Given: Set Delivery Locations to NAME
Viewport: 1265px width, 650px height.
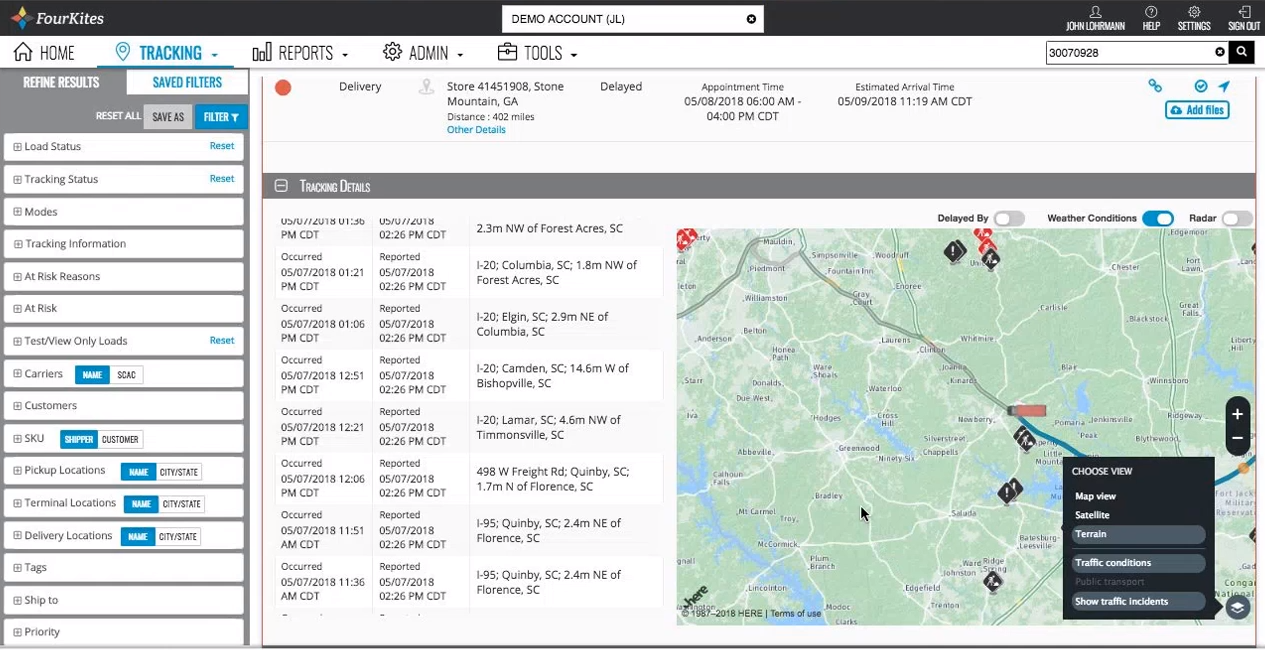Looking at the screenshot, I should pyautogui.click(x=138, y=537).
